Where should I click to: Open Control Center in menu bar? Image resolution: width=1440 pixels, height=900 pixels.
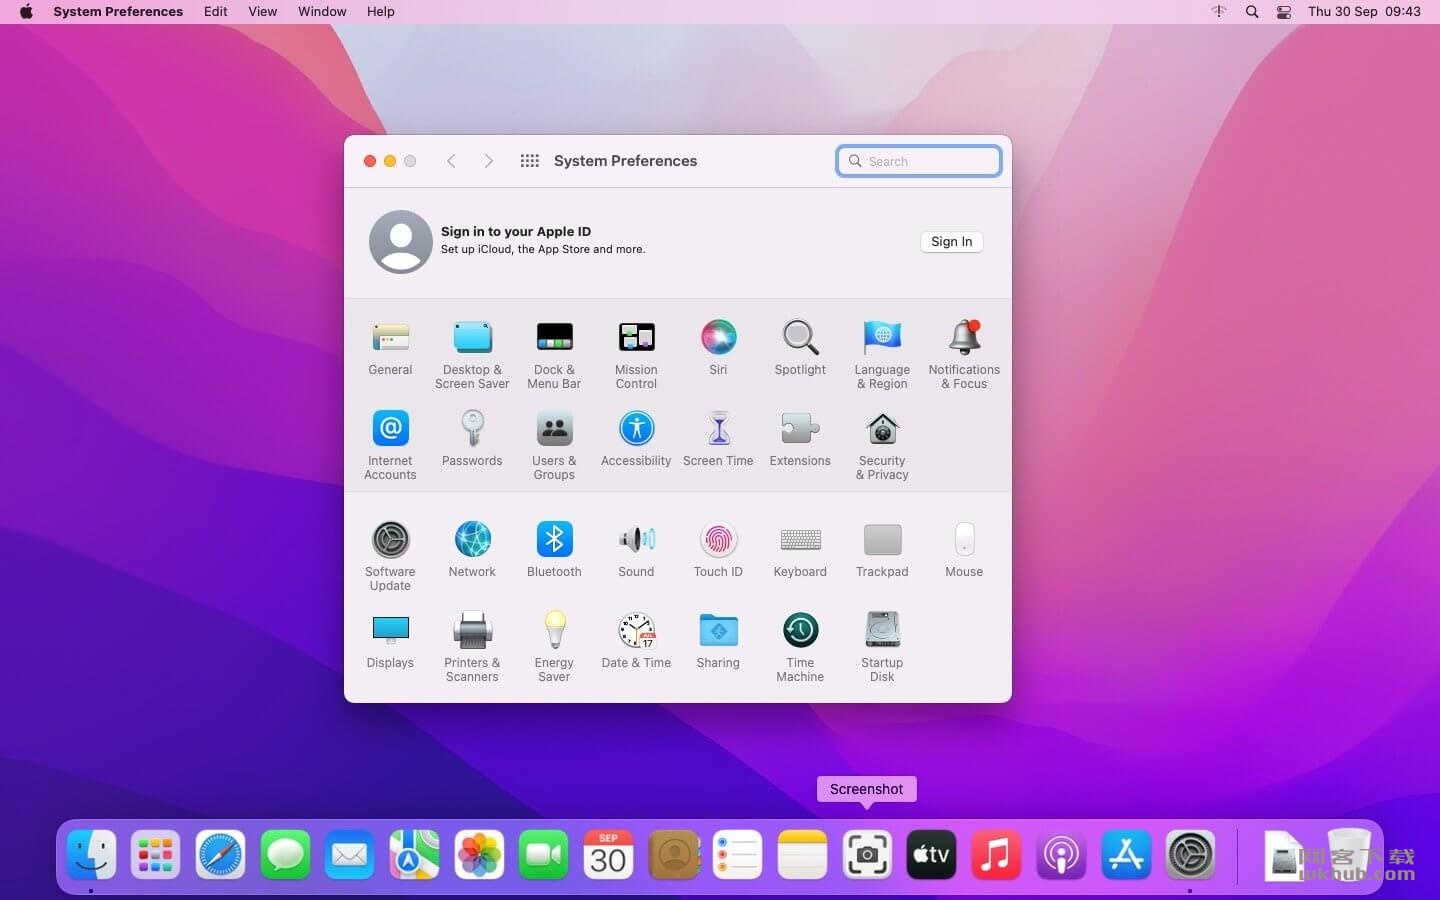1284,12
